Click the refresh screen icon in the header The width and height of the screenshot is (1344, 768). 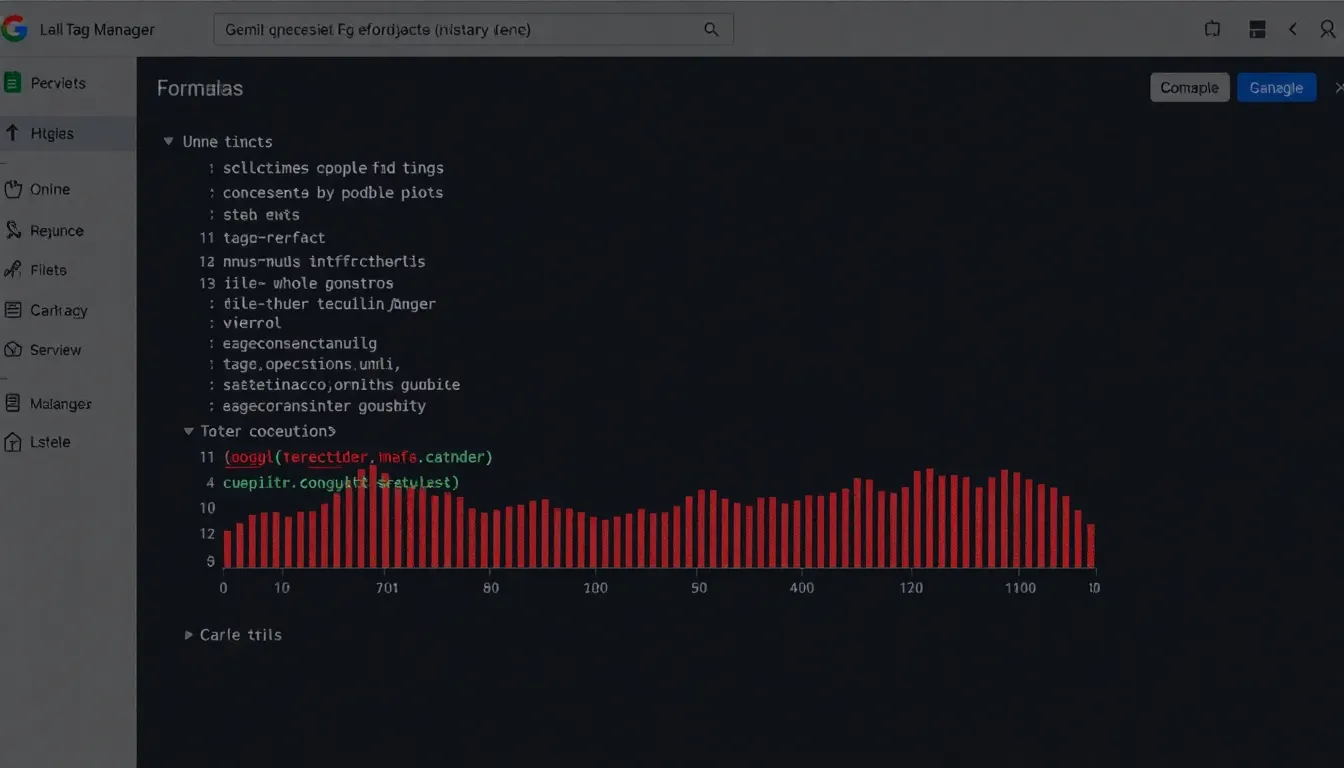tap(1213, 30)
